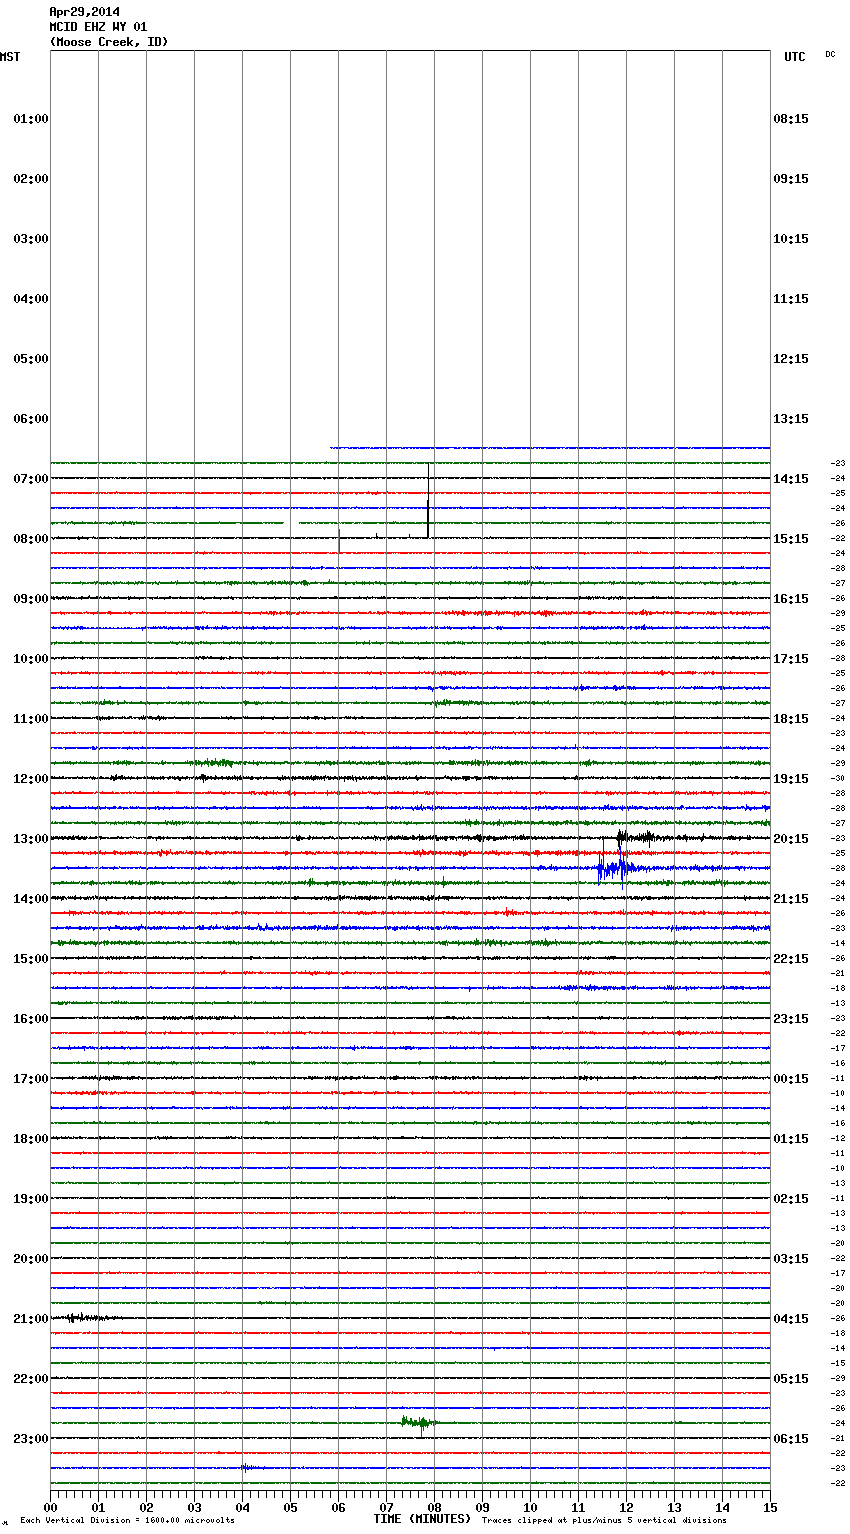
Task: Click the MST column header
Action: pos(10,57)
